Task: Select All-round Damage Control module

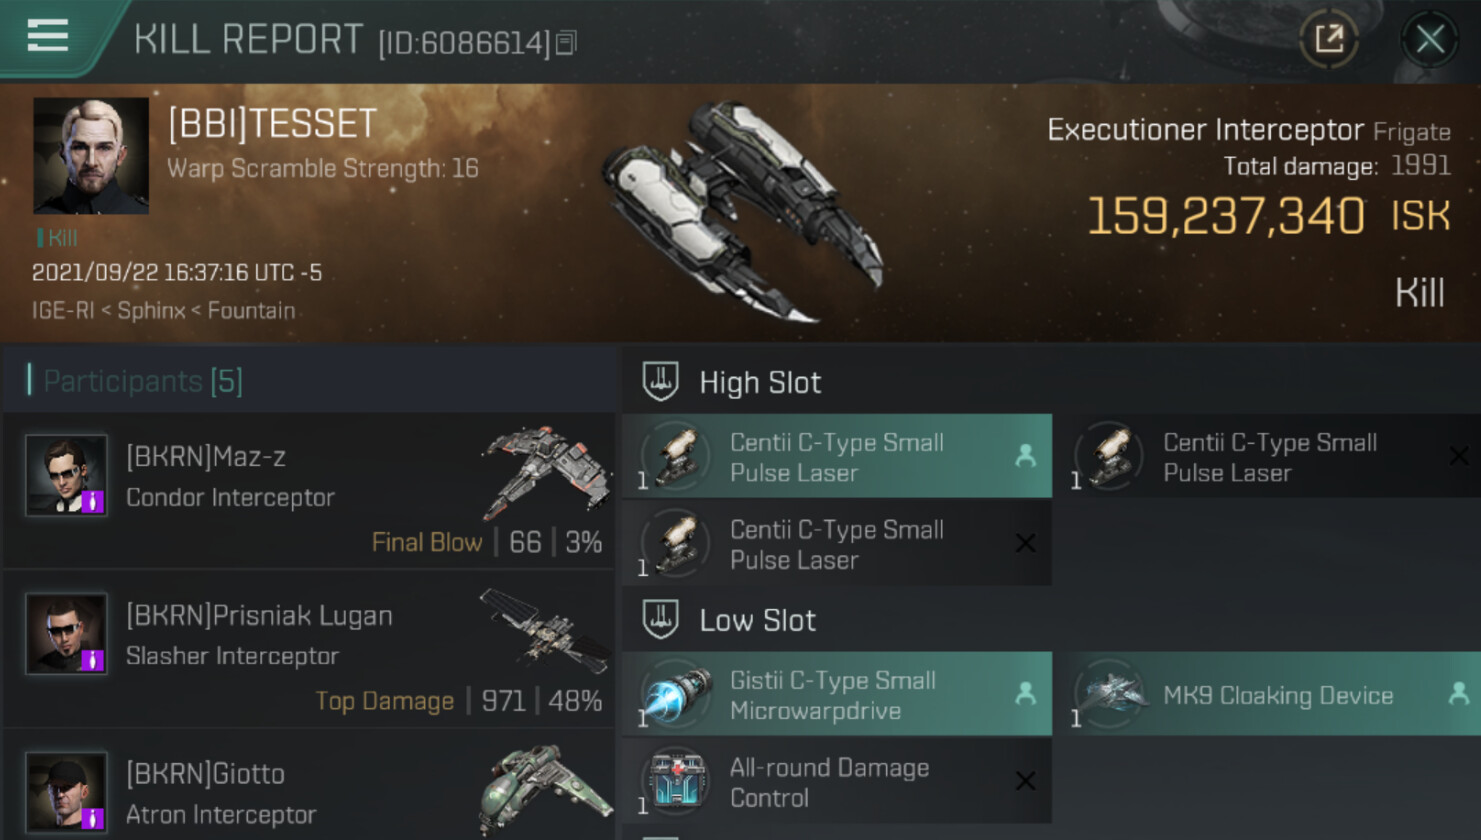Action: point(837,781)
